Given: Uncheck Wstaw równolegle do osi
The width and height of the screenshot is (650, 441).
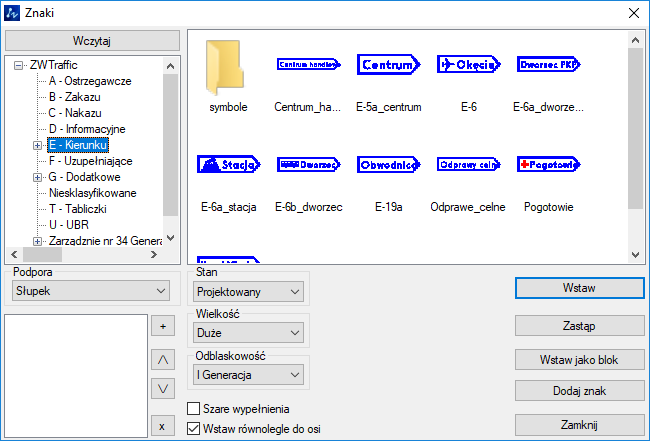Looking at the screenshot, I should click(195, 429).
